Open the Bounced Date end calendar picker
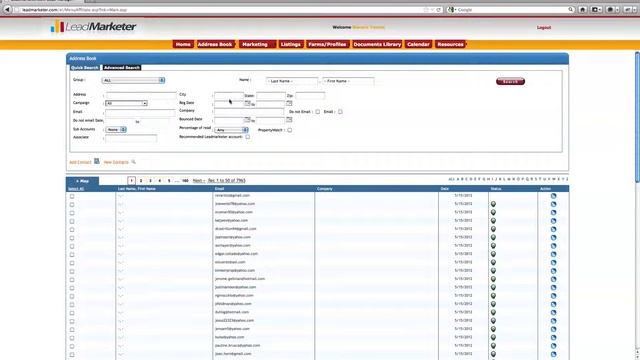Viewport: 640px width, 360px height. 289,120
